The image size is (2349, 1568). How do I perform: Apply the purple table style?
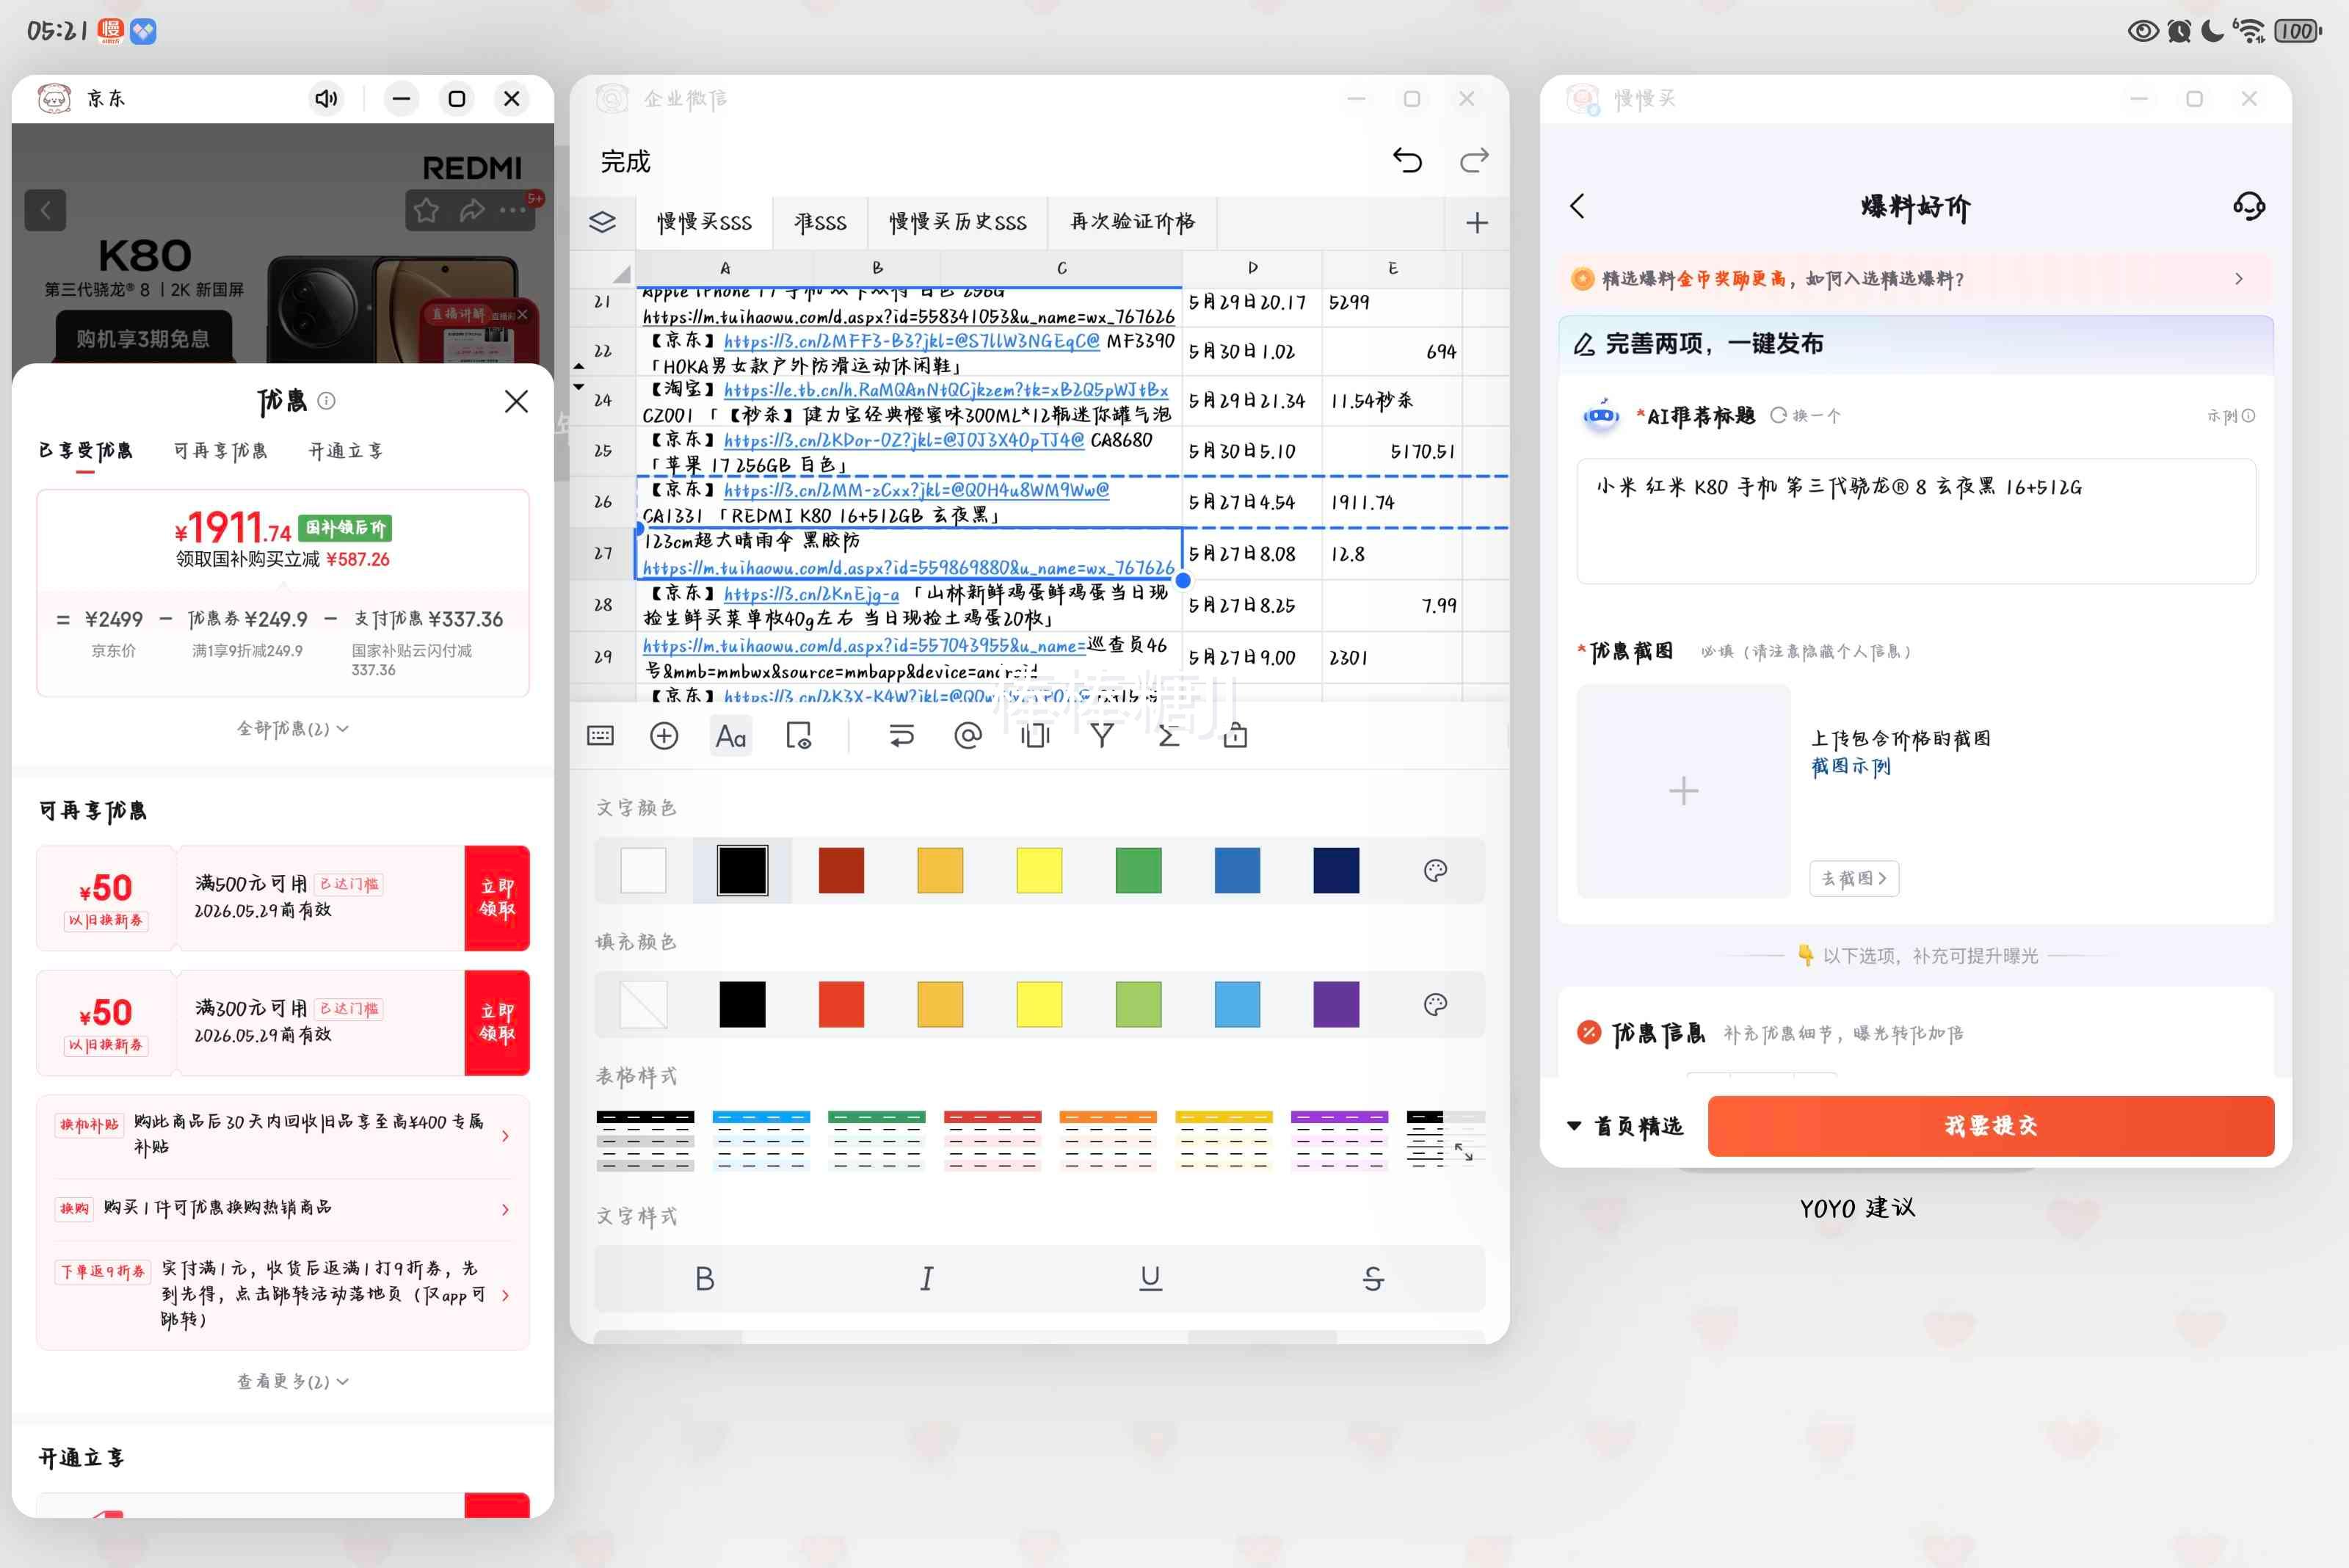point(1339,1140)
